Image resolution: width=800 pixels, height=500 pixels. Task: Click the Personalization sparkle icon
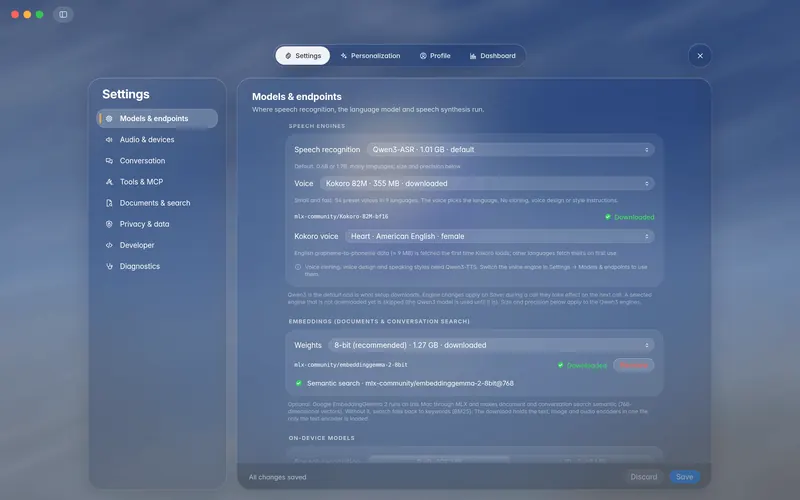pos(344,56)
